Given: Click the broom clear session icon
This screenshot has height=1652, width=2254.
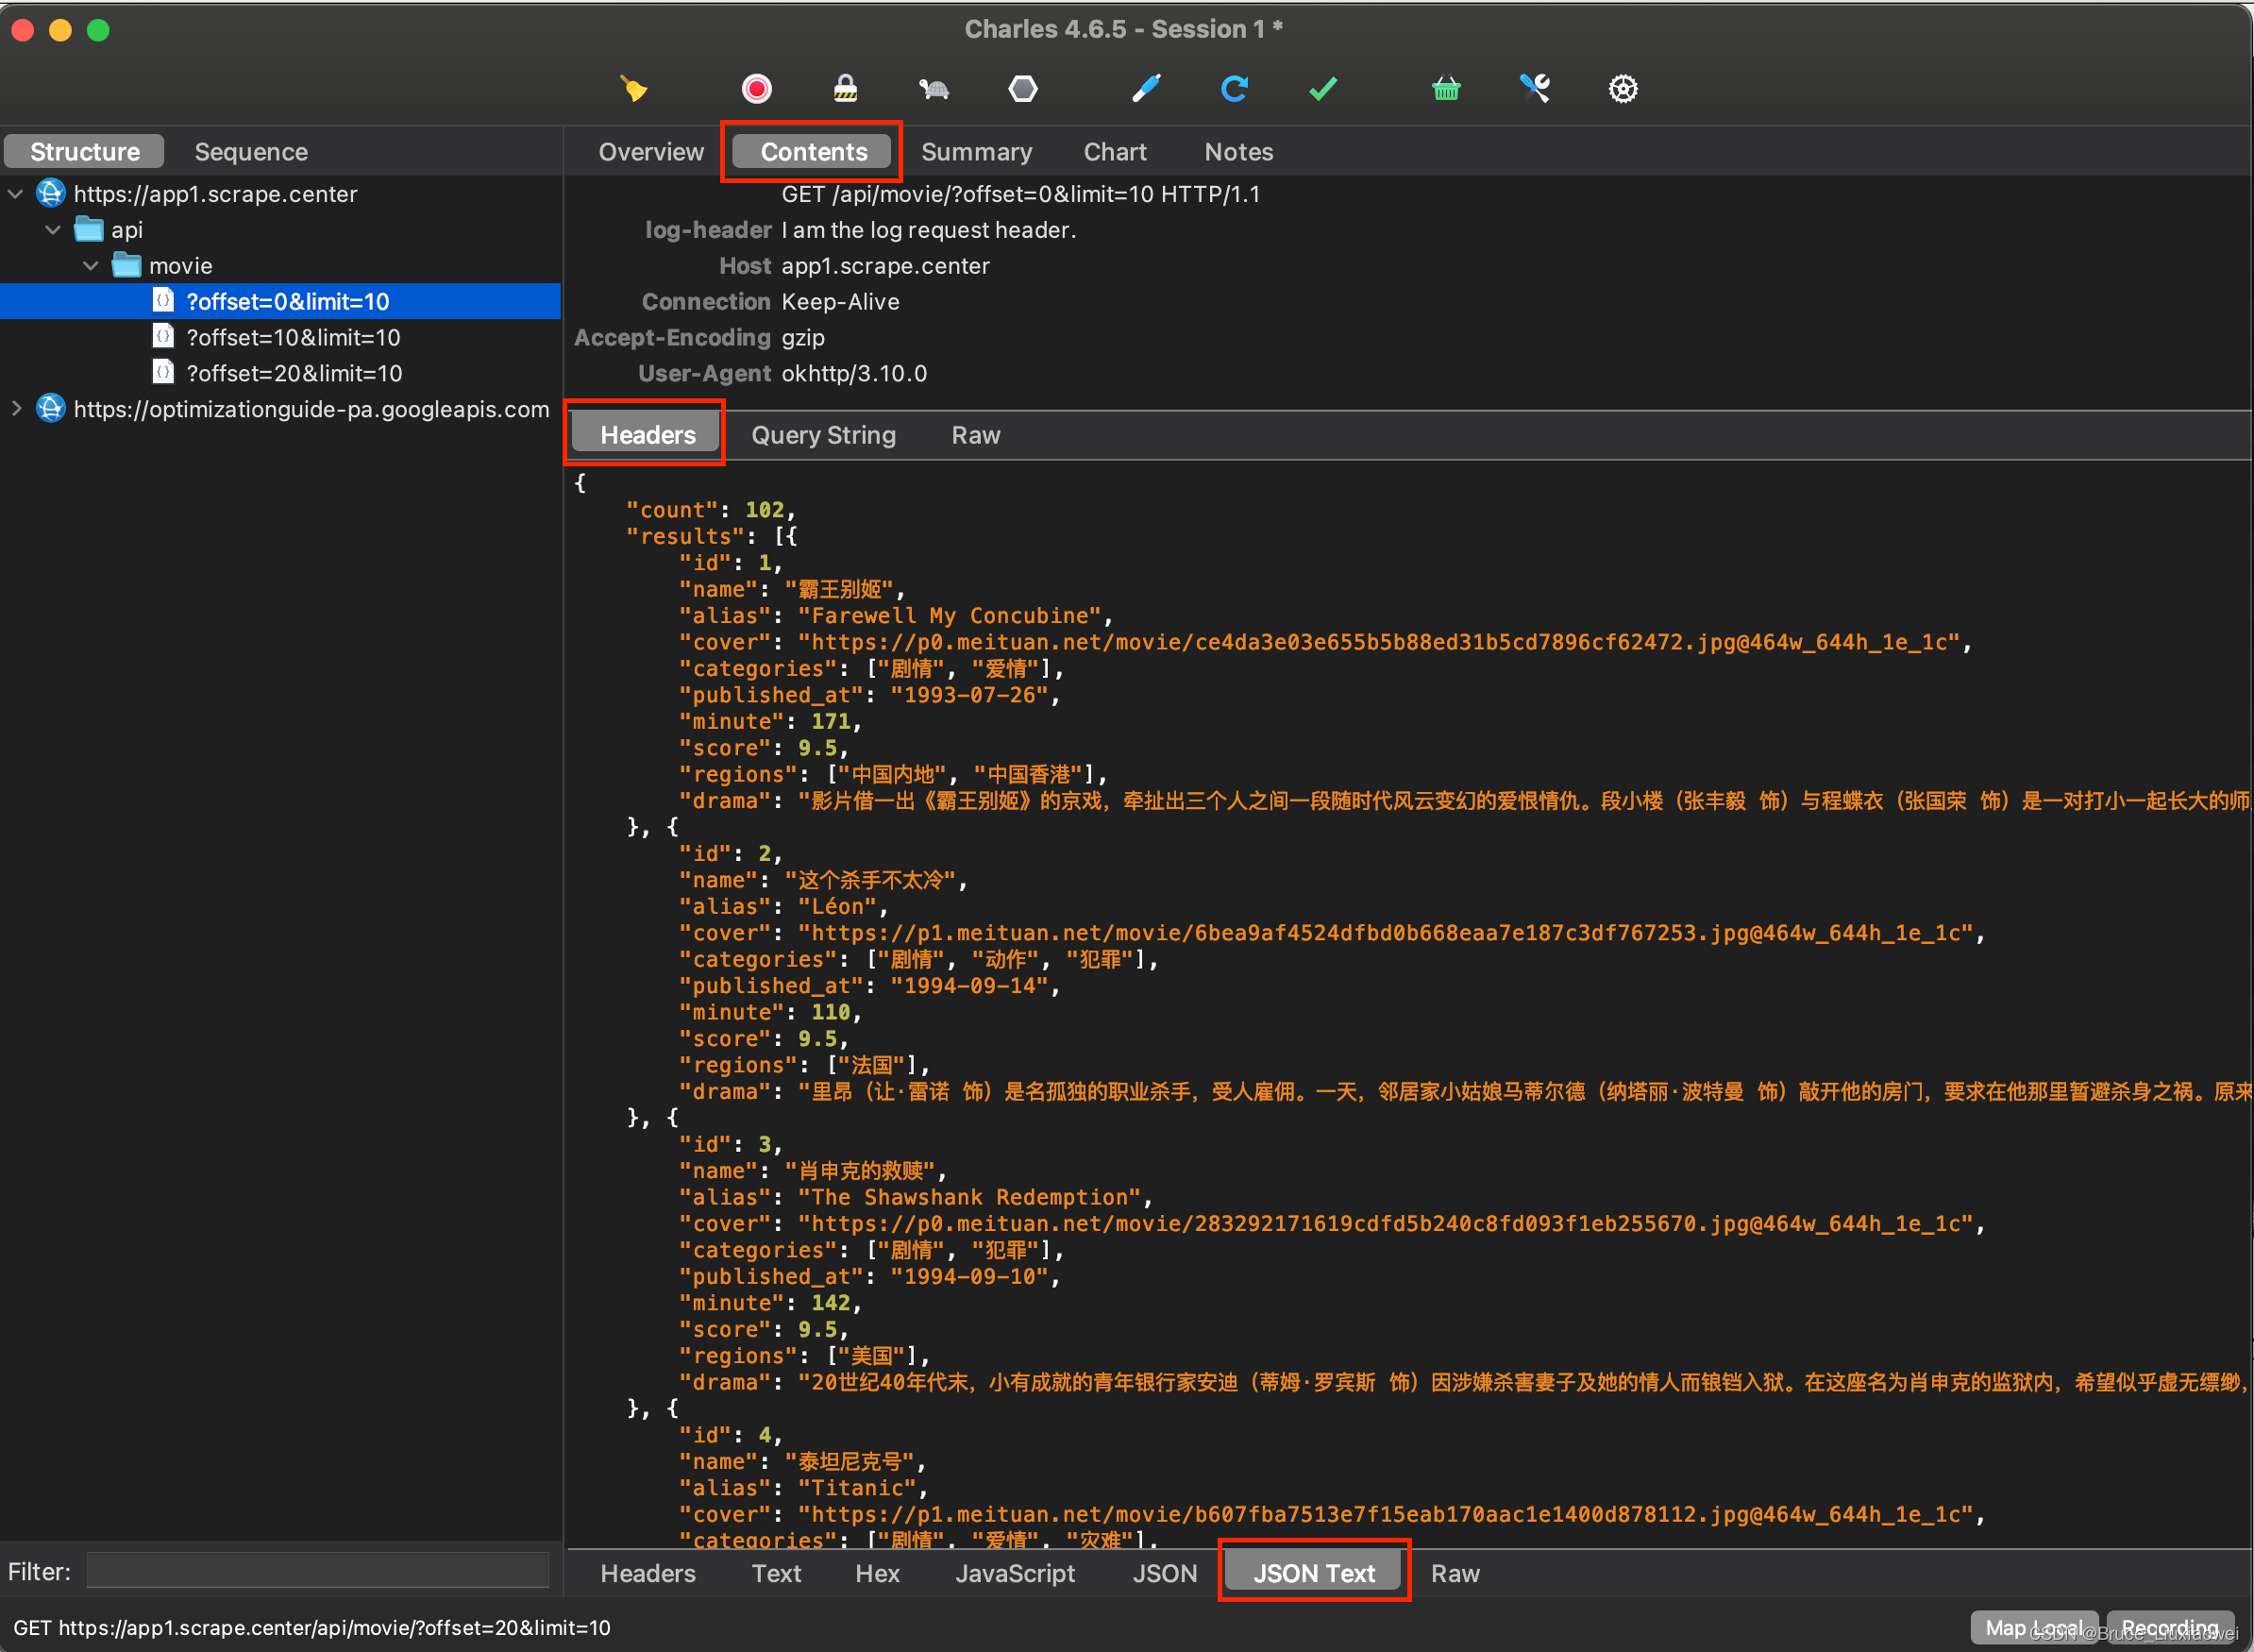Looking at the screenshot, I should (633, 89).
